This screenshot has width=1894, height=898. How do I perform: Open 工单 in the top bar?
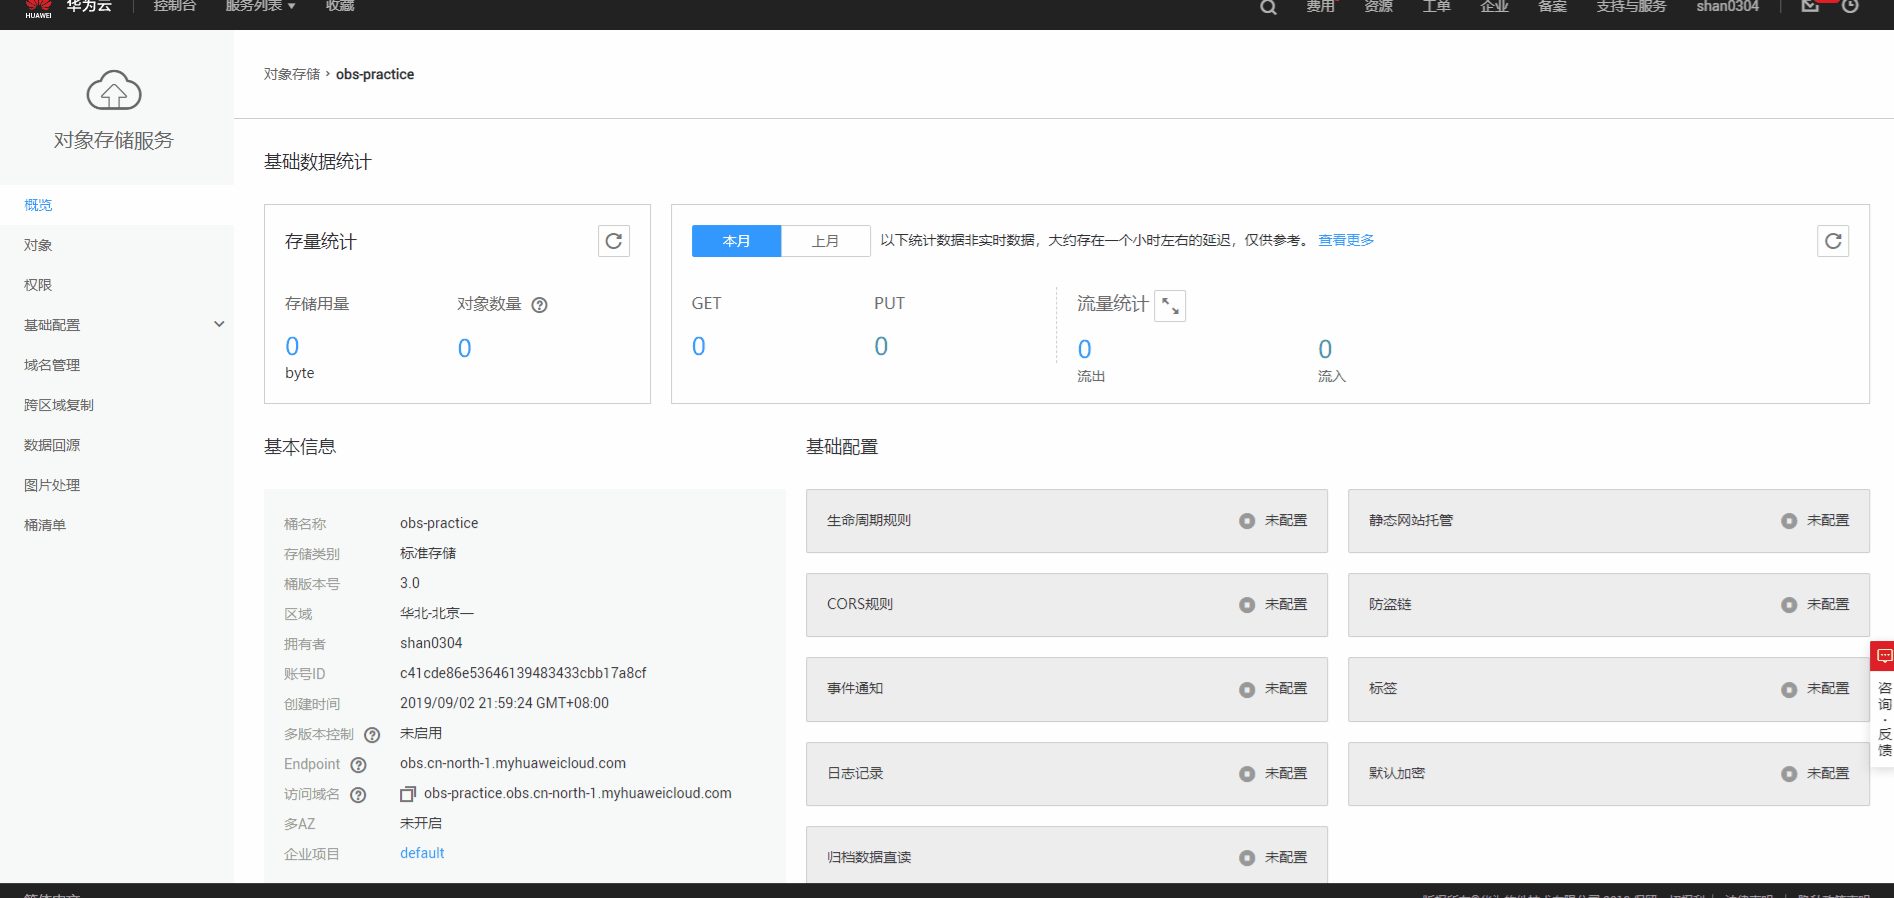1436,6
